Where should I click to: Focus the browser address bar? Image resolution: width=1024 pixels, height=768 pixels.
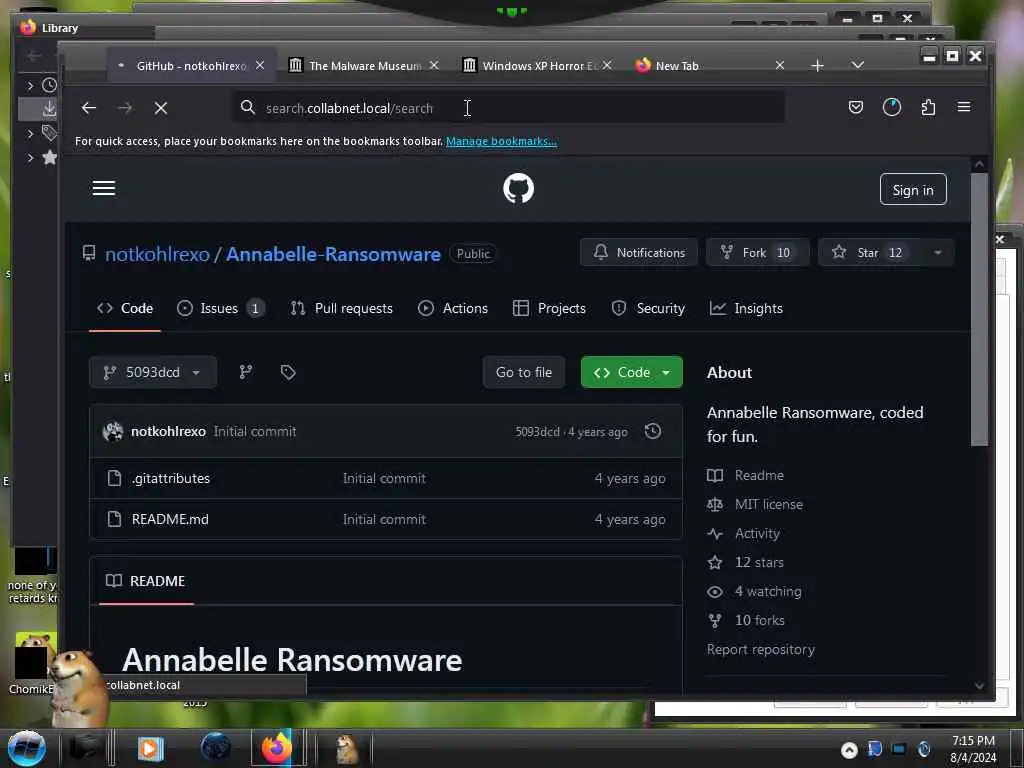509,108
